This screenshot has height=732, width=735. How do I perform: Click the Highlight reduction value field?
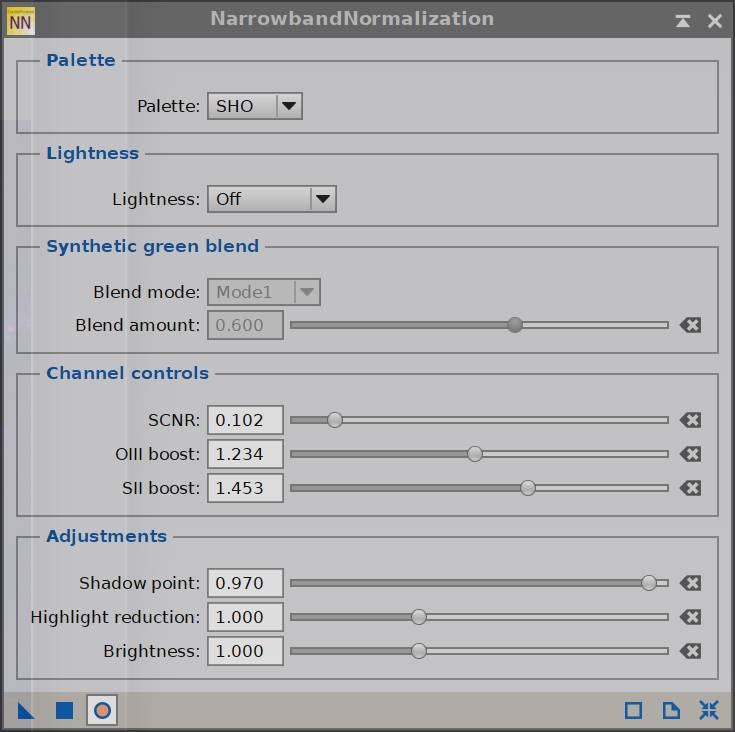coord(245,617)
